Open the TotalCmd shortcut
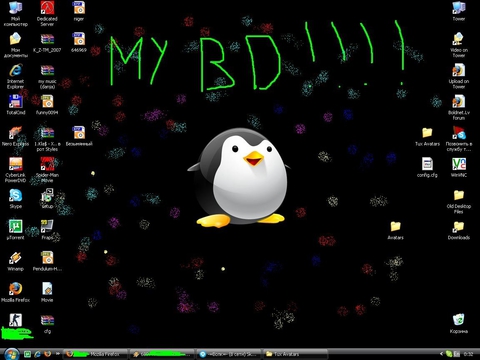Screen dimensions: 480x360 15,105
